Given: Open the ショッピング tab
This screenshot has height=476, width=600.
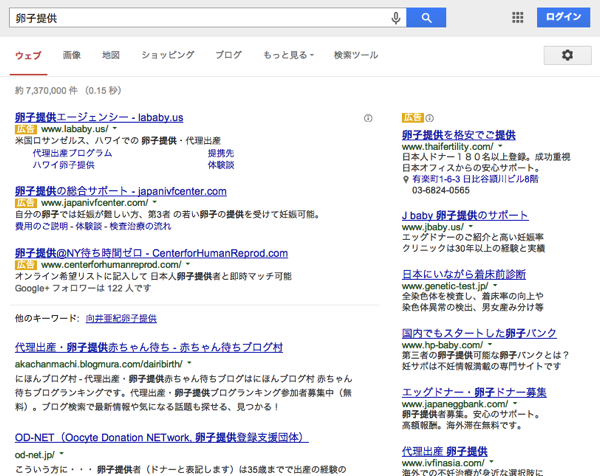Looking at the screenshot, I should tap(168, 55).
